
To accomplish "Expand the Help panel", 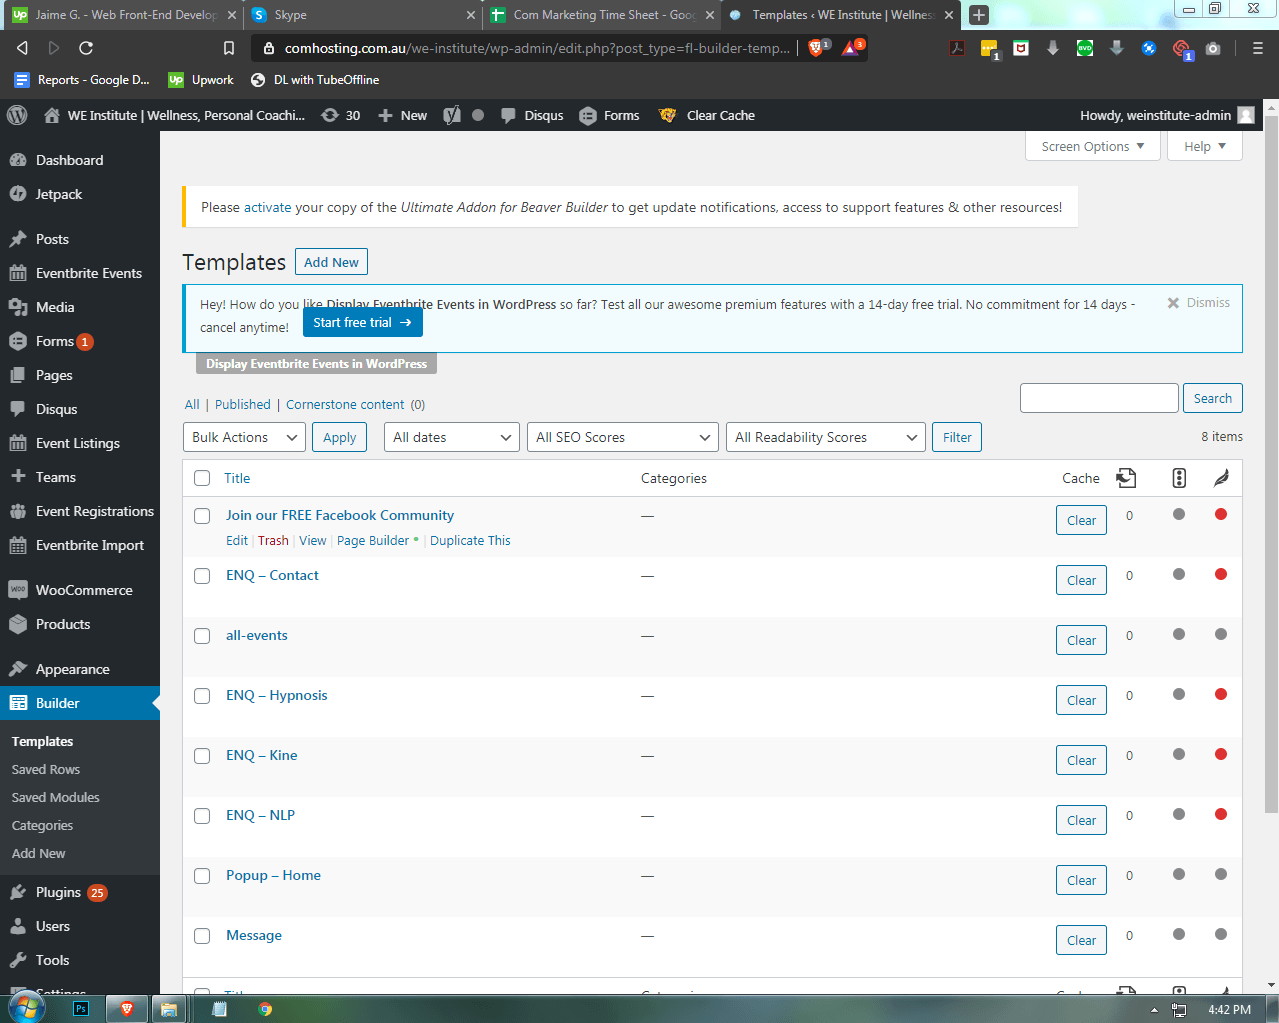I will tap(1204, 146).
